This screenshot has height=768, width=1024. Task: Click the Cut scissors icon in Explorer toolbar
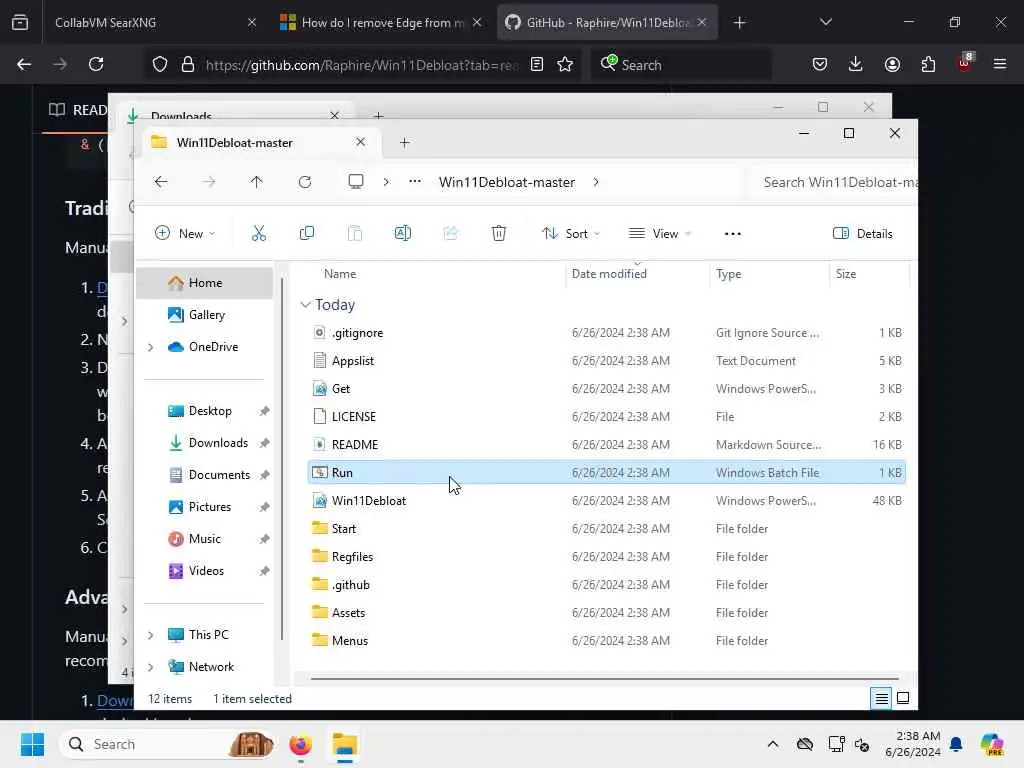point(259,233)
